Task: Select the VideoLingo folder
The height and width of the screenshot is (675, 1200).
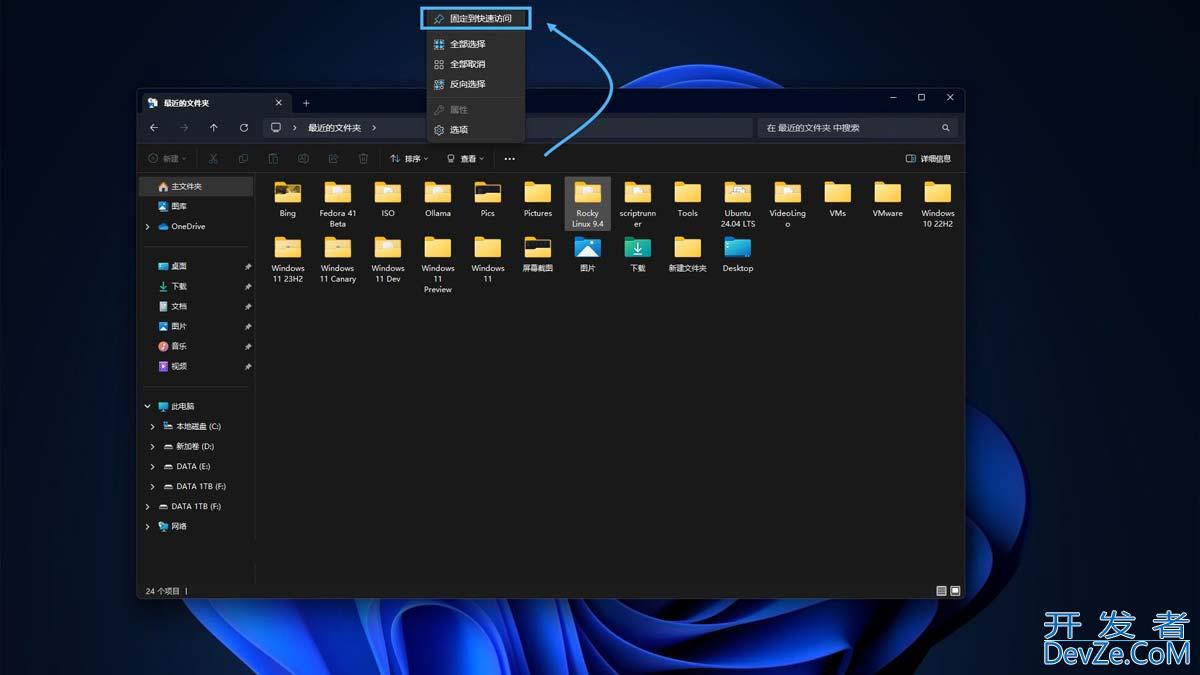Action: [x=788, y=204]
